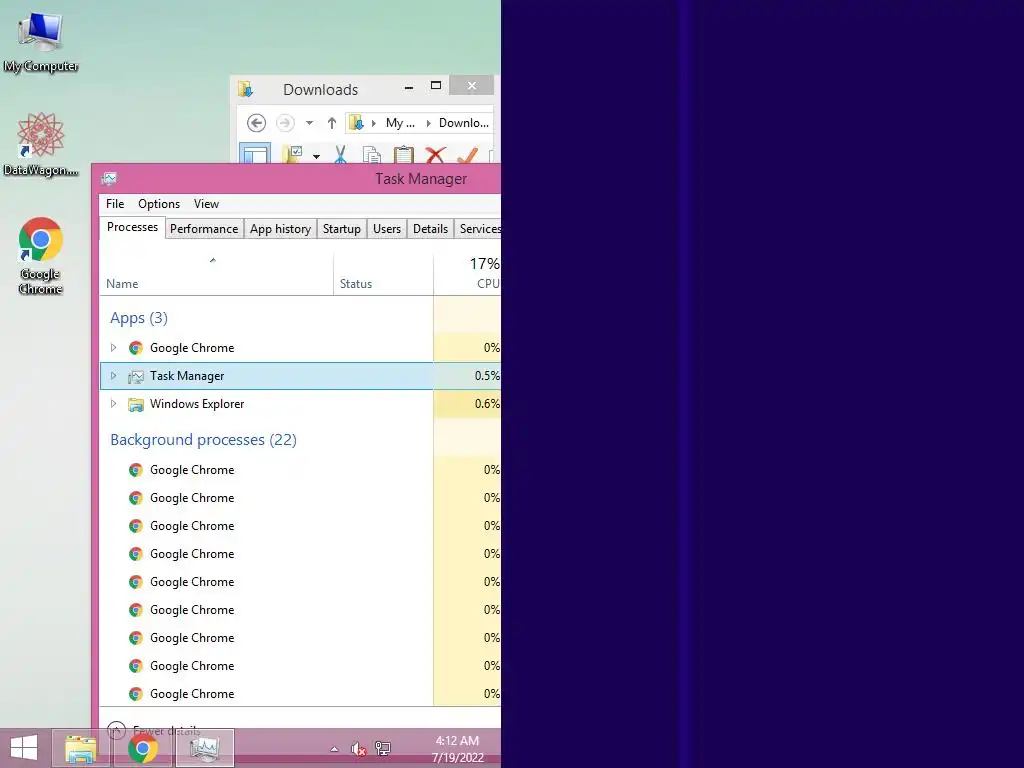This screenshot has width=1024, height=768.
Task: Click Task Manager title bar icon
Action: coord(109,179)
